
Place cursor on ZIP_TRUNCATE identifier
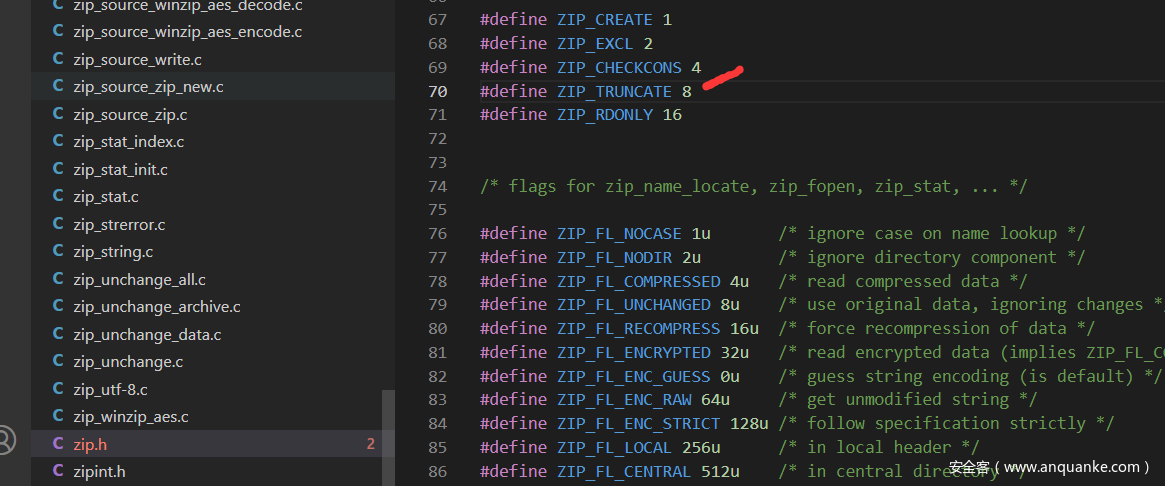click(614, 91)
